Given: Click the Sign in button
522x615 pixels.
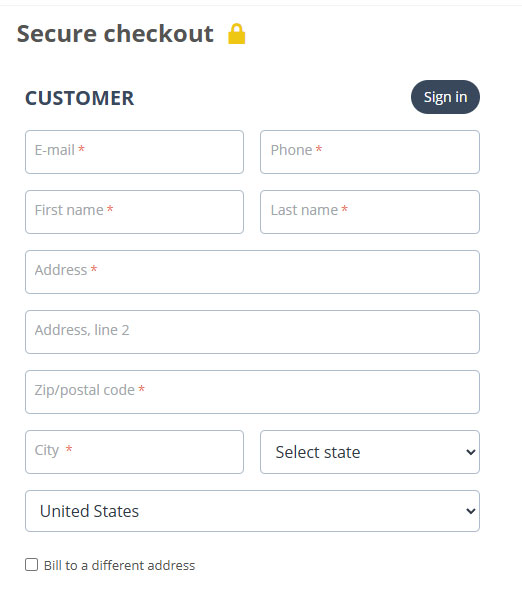Looking at the screenshot, I should coord(445,97).
